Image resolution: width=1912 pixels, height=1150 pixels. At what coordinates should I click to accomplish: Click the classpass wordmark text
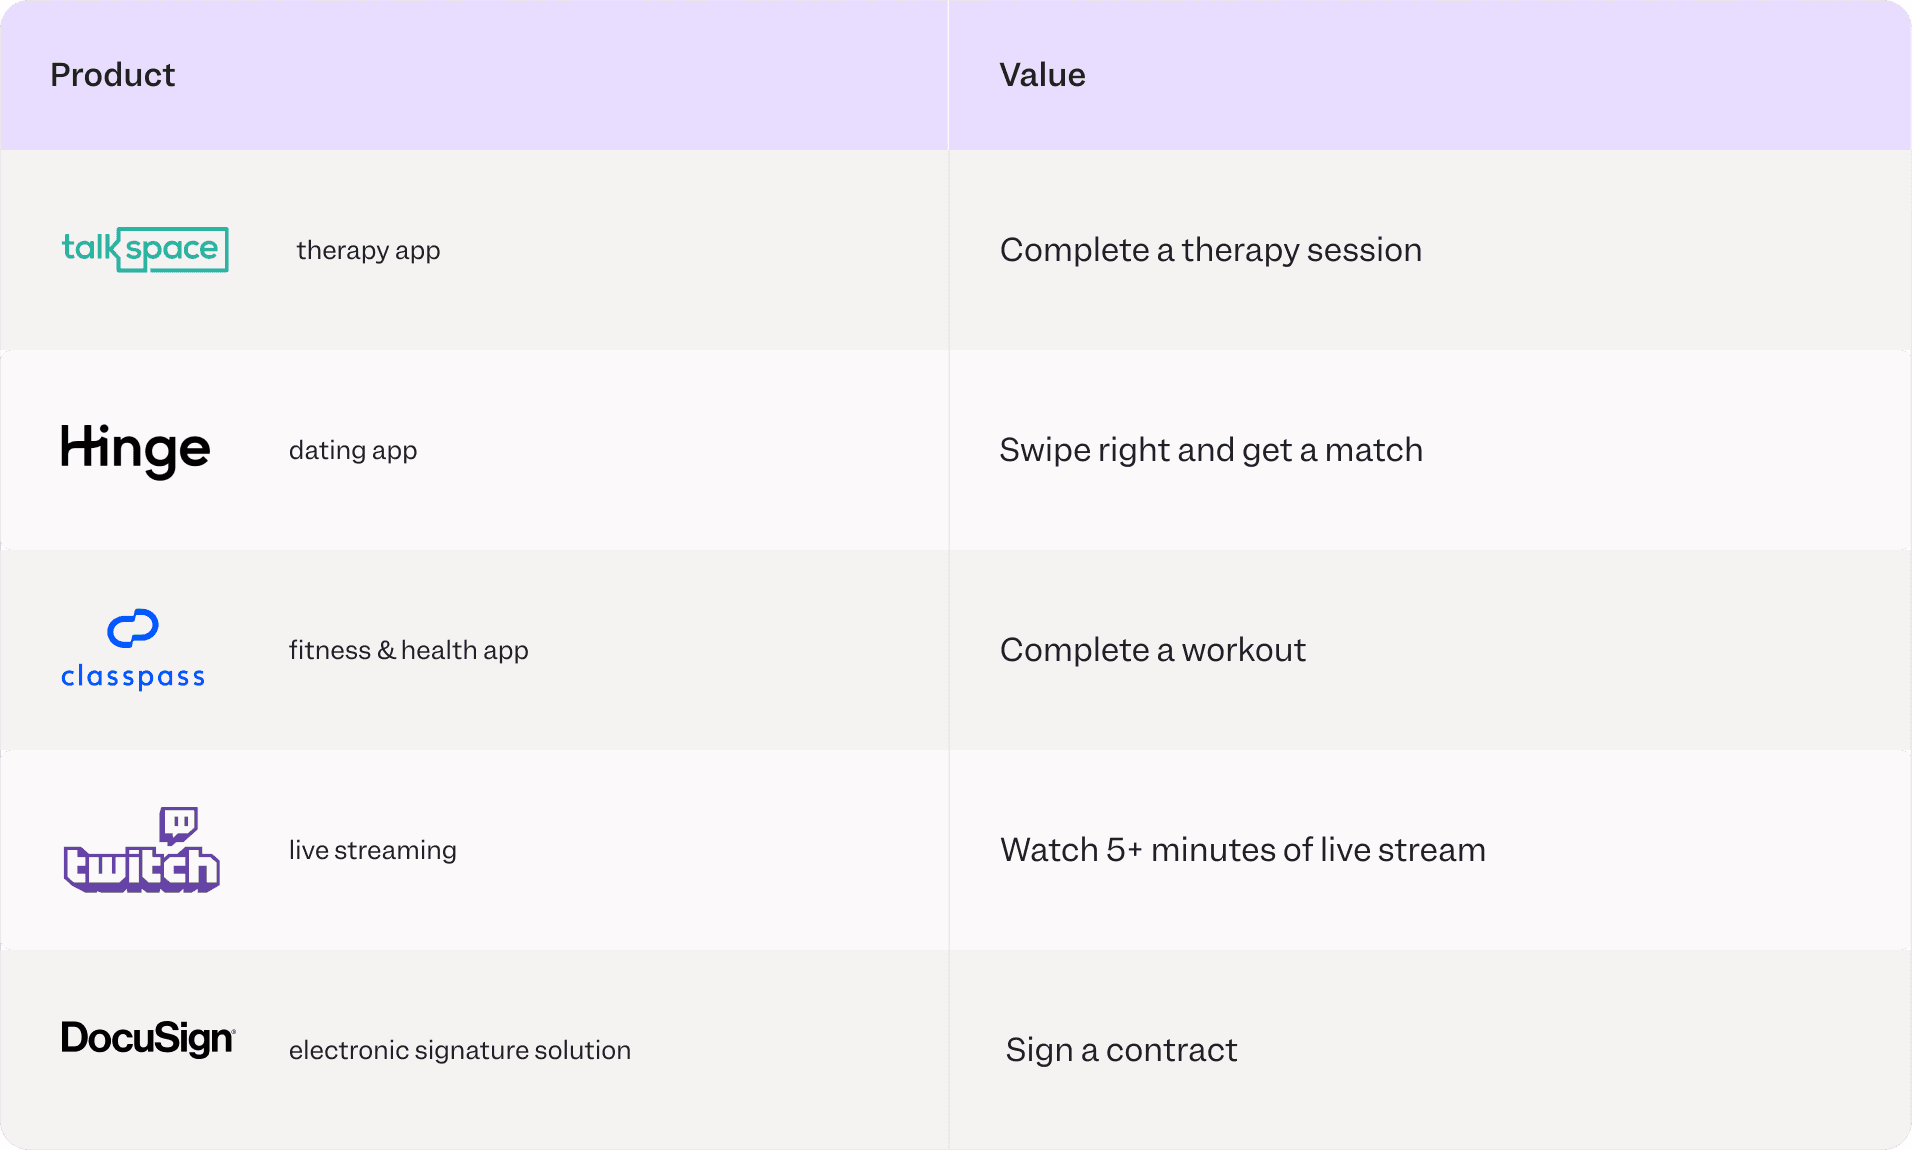(x=133, y=677)
